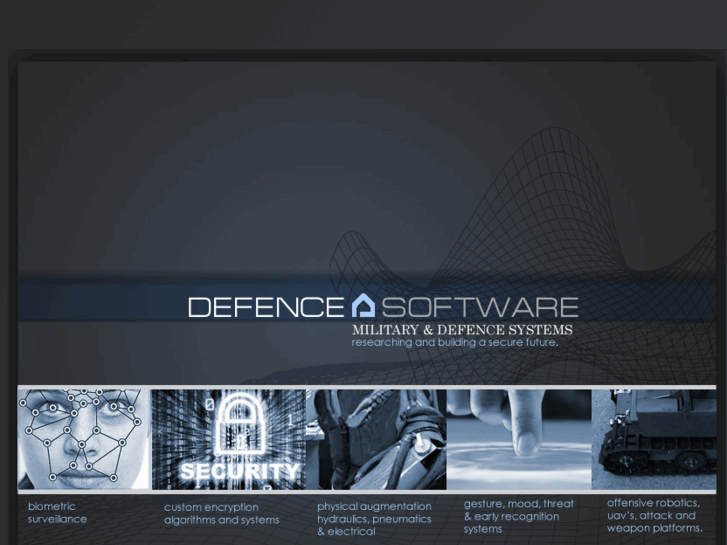Click the DEFENCE wordmark text
Viewport: 727px width, 545px height.
266,307
